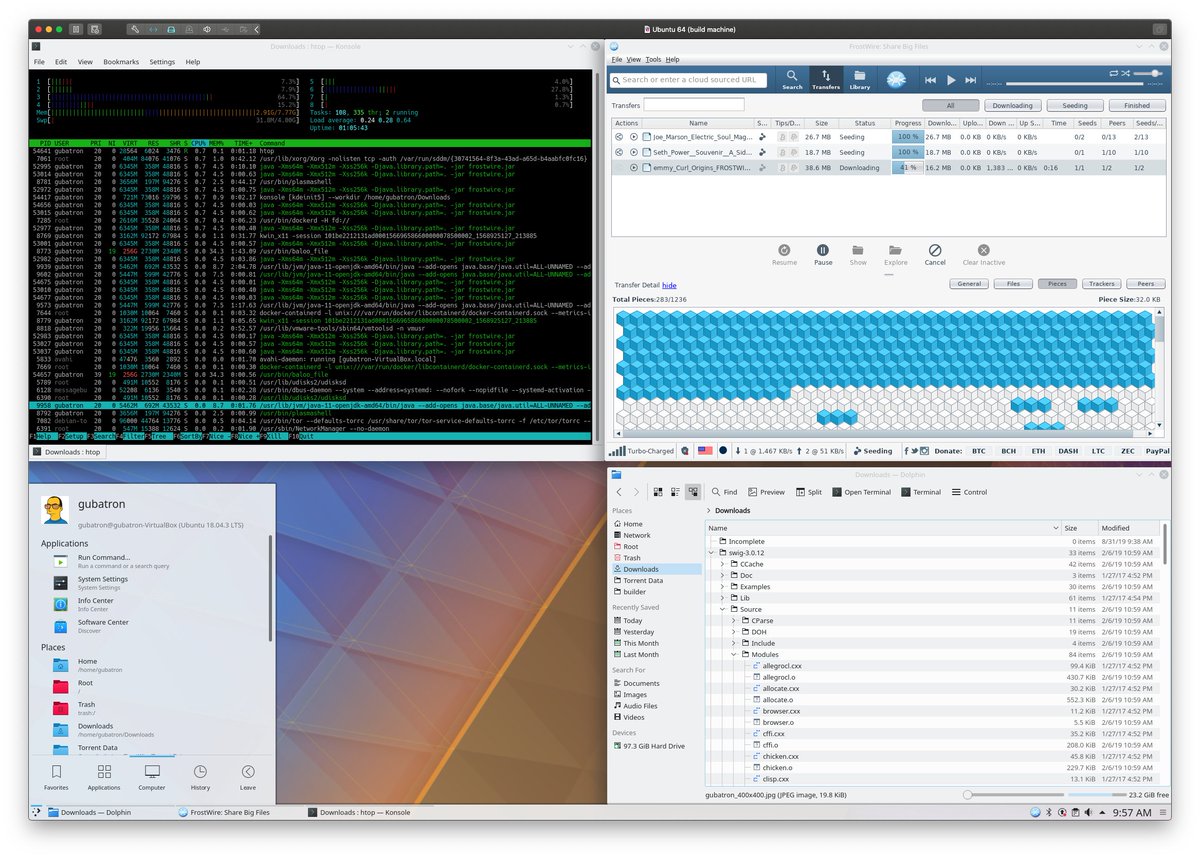Screen dimensions: 1200x858
Task: Click the Explore folder icon in FrostWire
Action: click(x=895, y=250)
